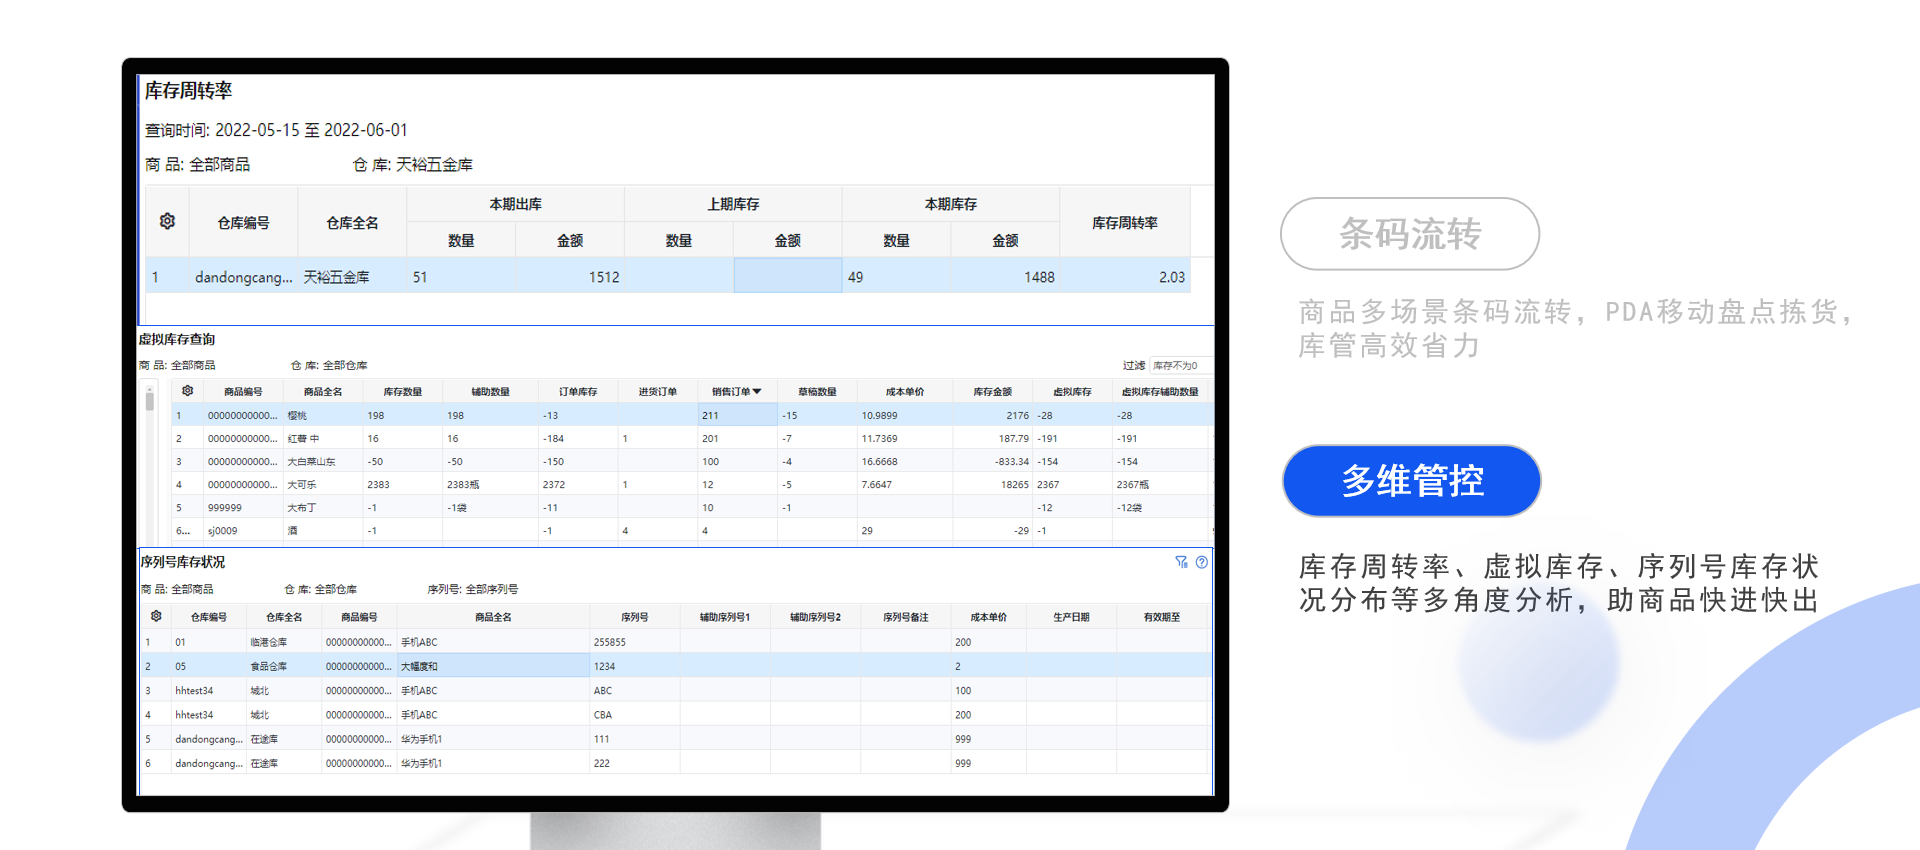Click the 序列号 column header

pos(635,617)
